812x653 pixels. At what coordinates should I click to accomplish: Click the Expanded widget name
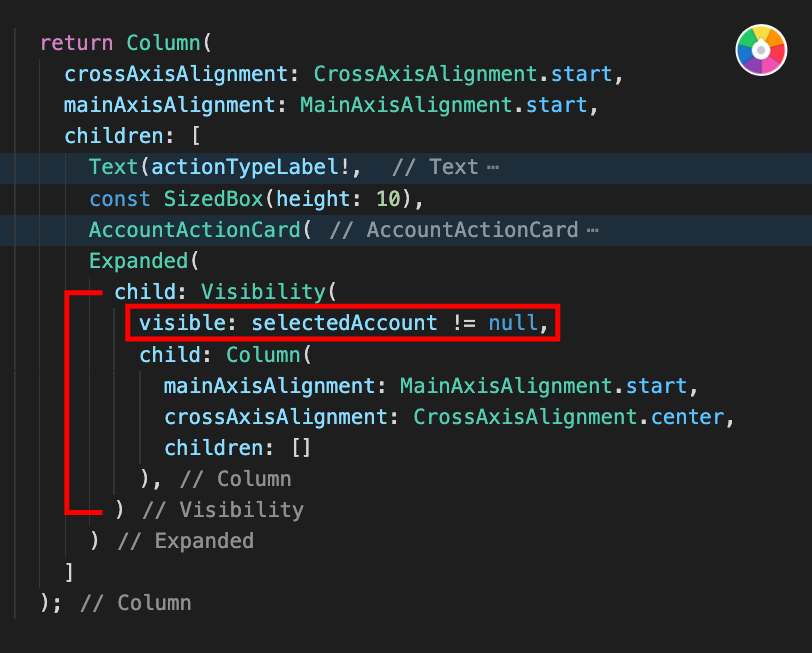pos(138,261)
